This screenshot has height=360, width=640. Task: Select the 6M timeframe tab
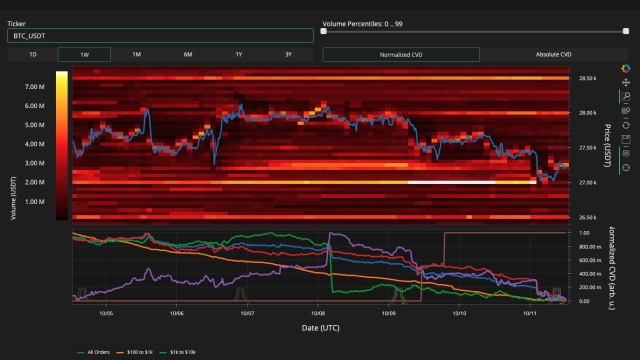(188, 54)
